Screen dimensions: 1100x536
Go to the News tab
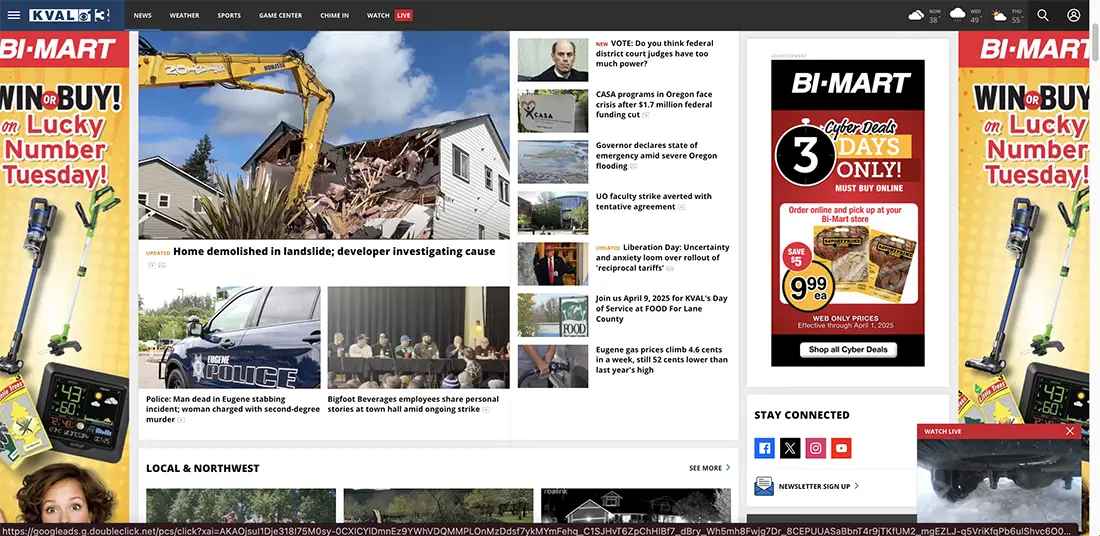click(142, 15)
